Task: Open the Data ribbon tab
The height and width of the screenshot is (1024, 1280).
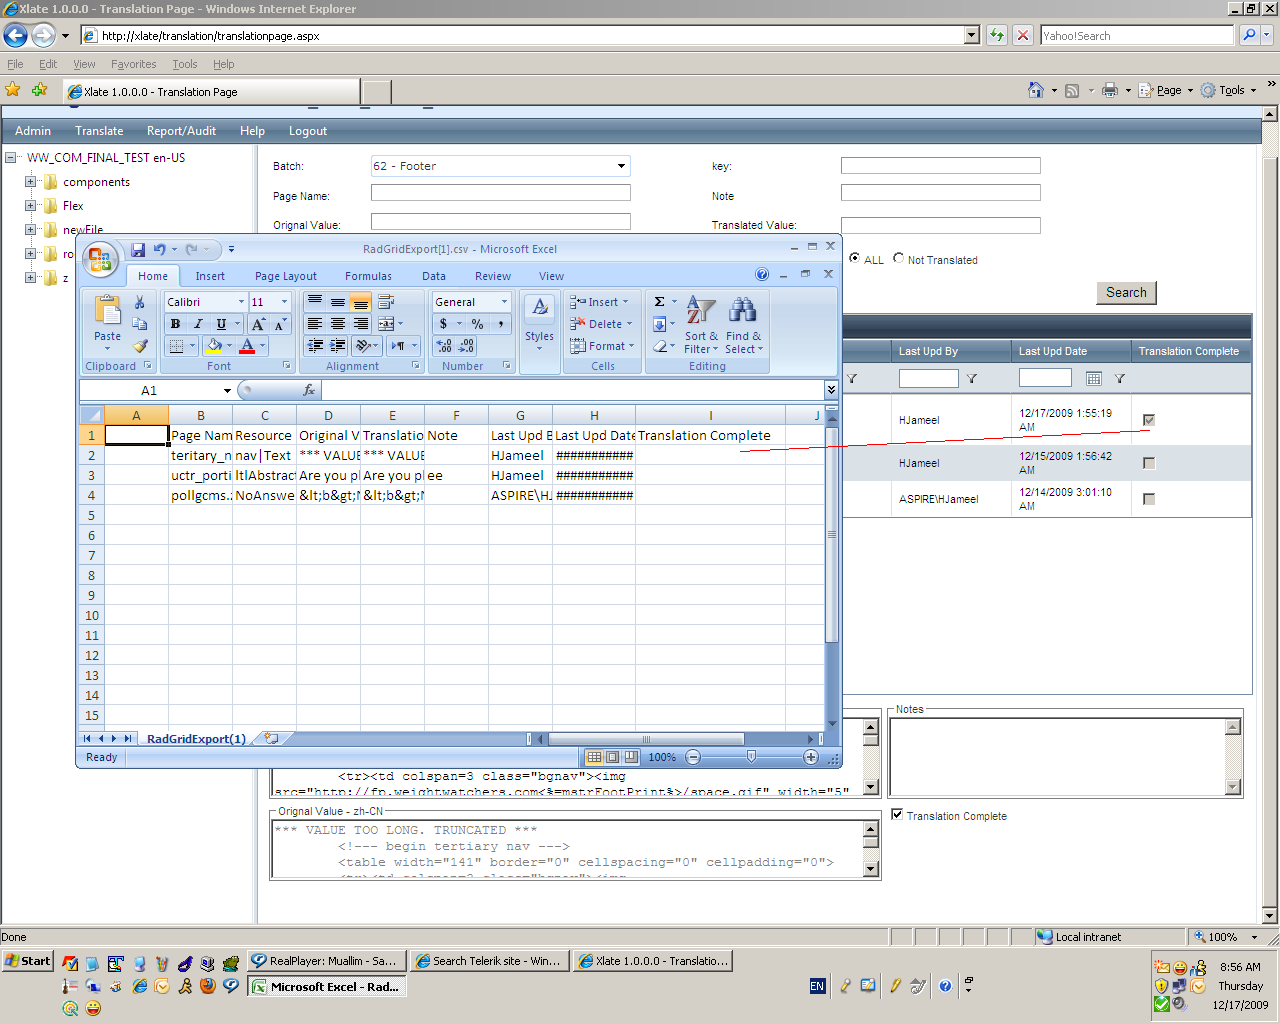Action: pos(434,276)
